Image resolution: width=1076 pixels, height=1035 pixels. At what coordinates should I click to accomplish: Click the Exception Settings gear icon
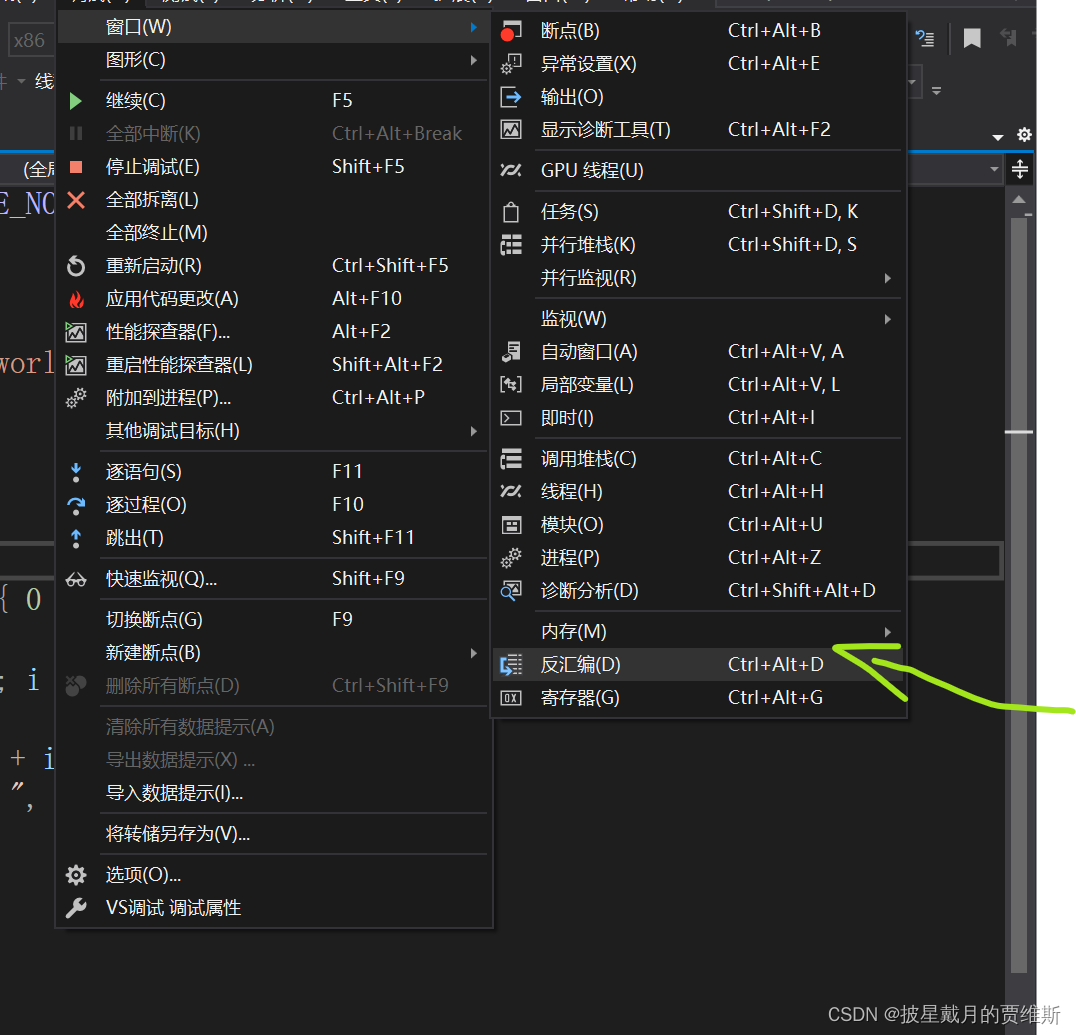click(x=511, y=64)
